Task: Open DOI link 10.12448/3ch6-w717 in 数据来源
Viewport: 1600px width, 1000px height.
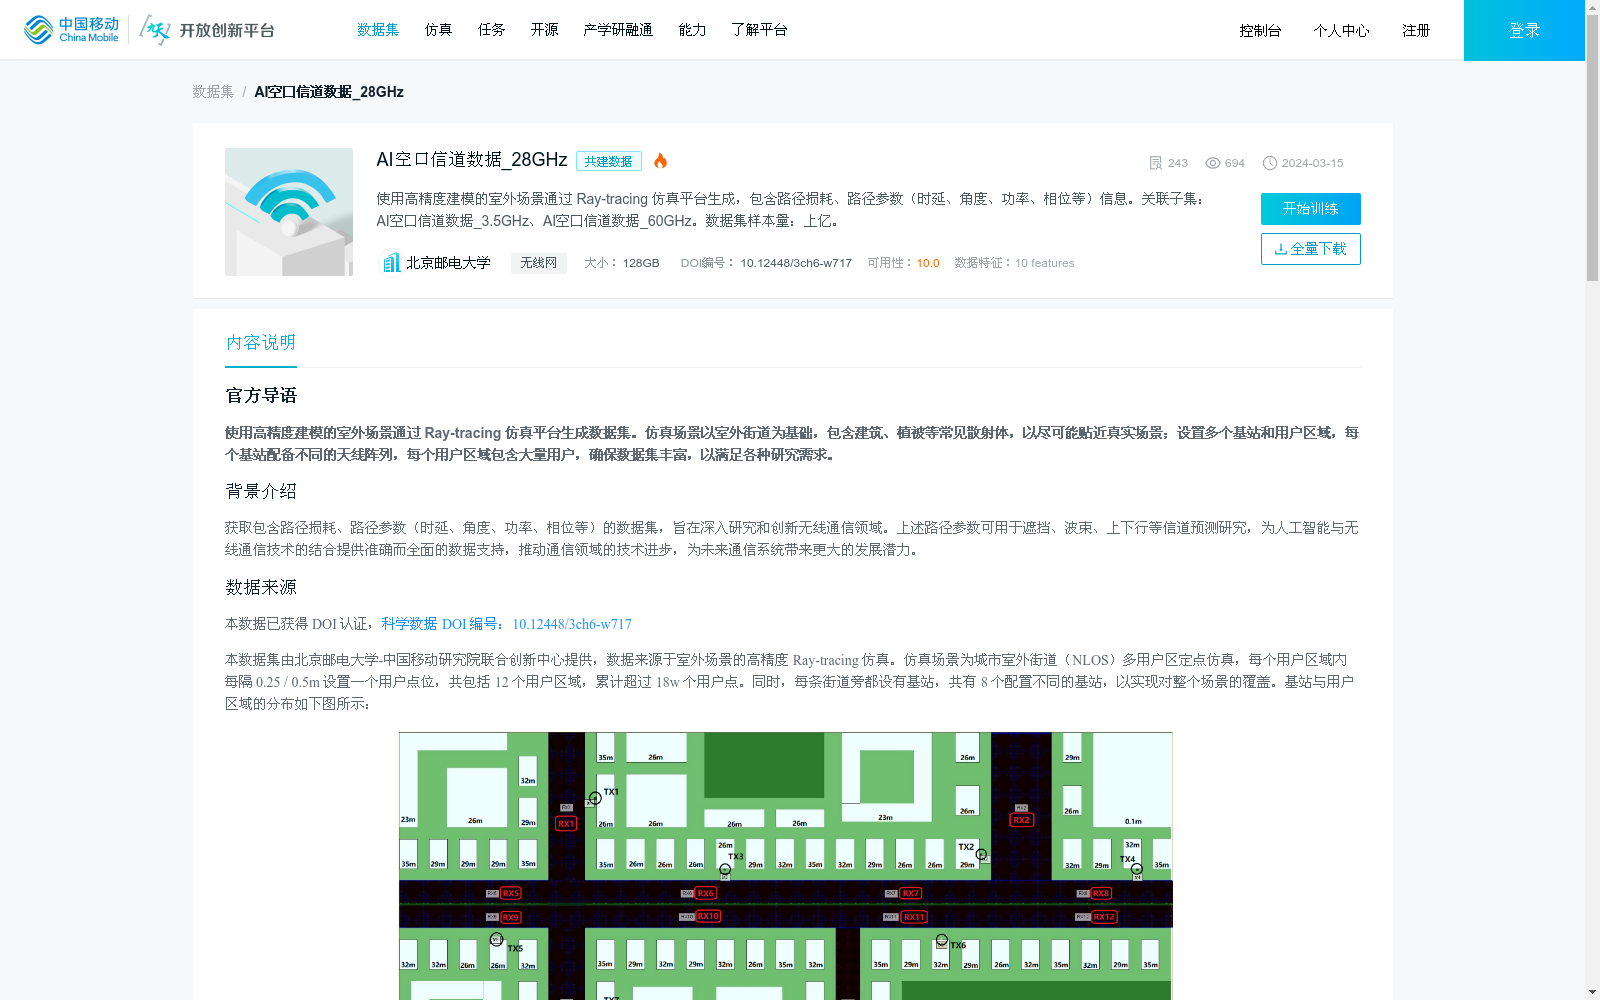Action: coord(572,624)
